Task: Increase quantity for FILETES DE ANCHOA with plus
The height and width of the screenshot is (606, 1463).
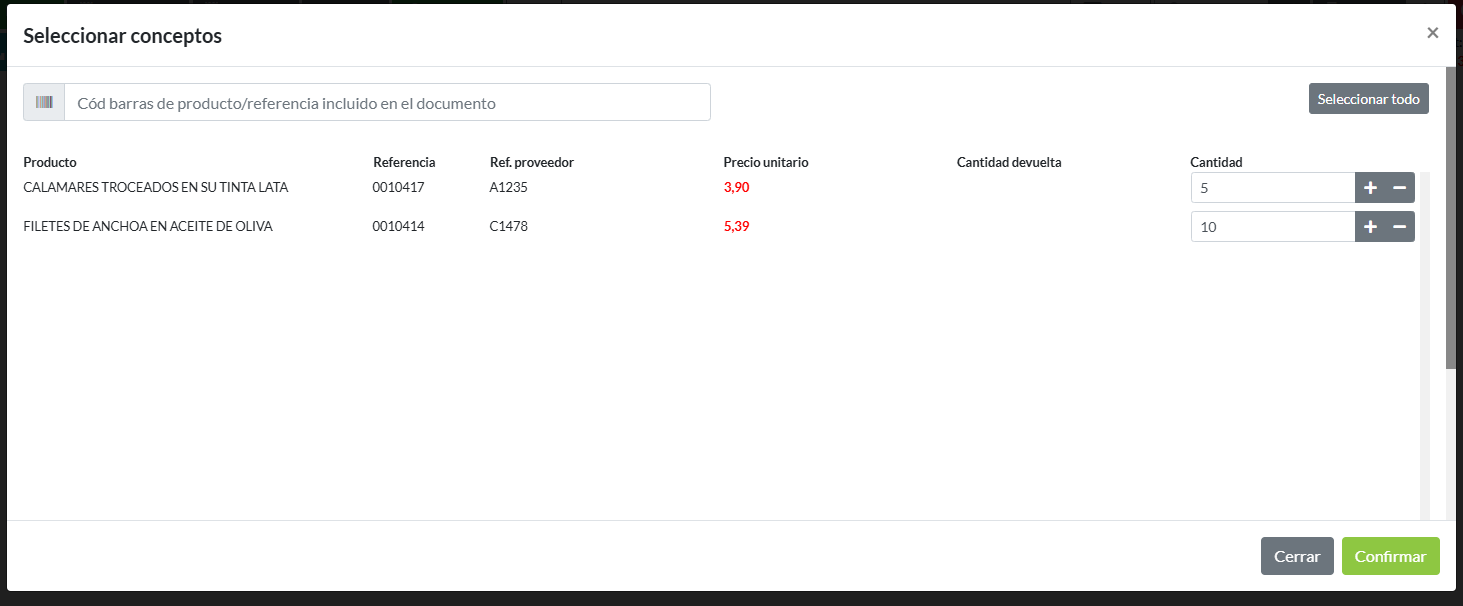Action: (1370, 227)
